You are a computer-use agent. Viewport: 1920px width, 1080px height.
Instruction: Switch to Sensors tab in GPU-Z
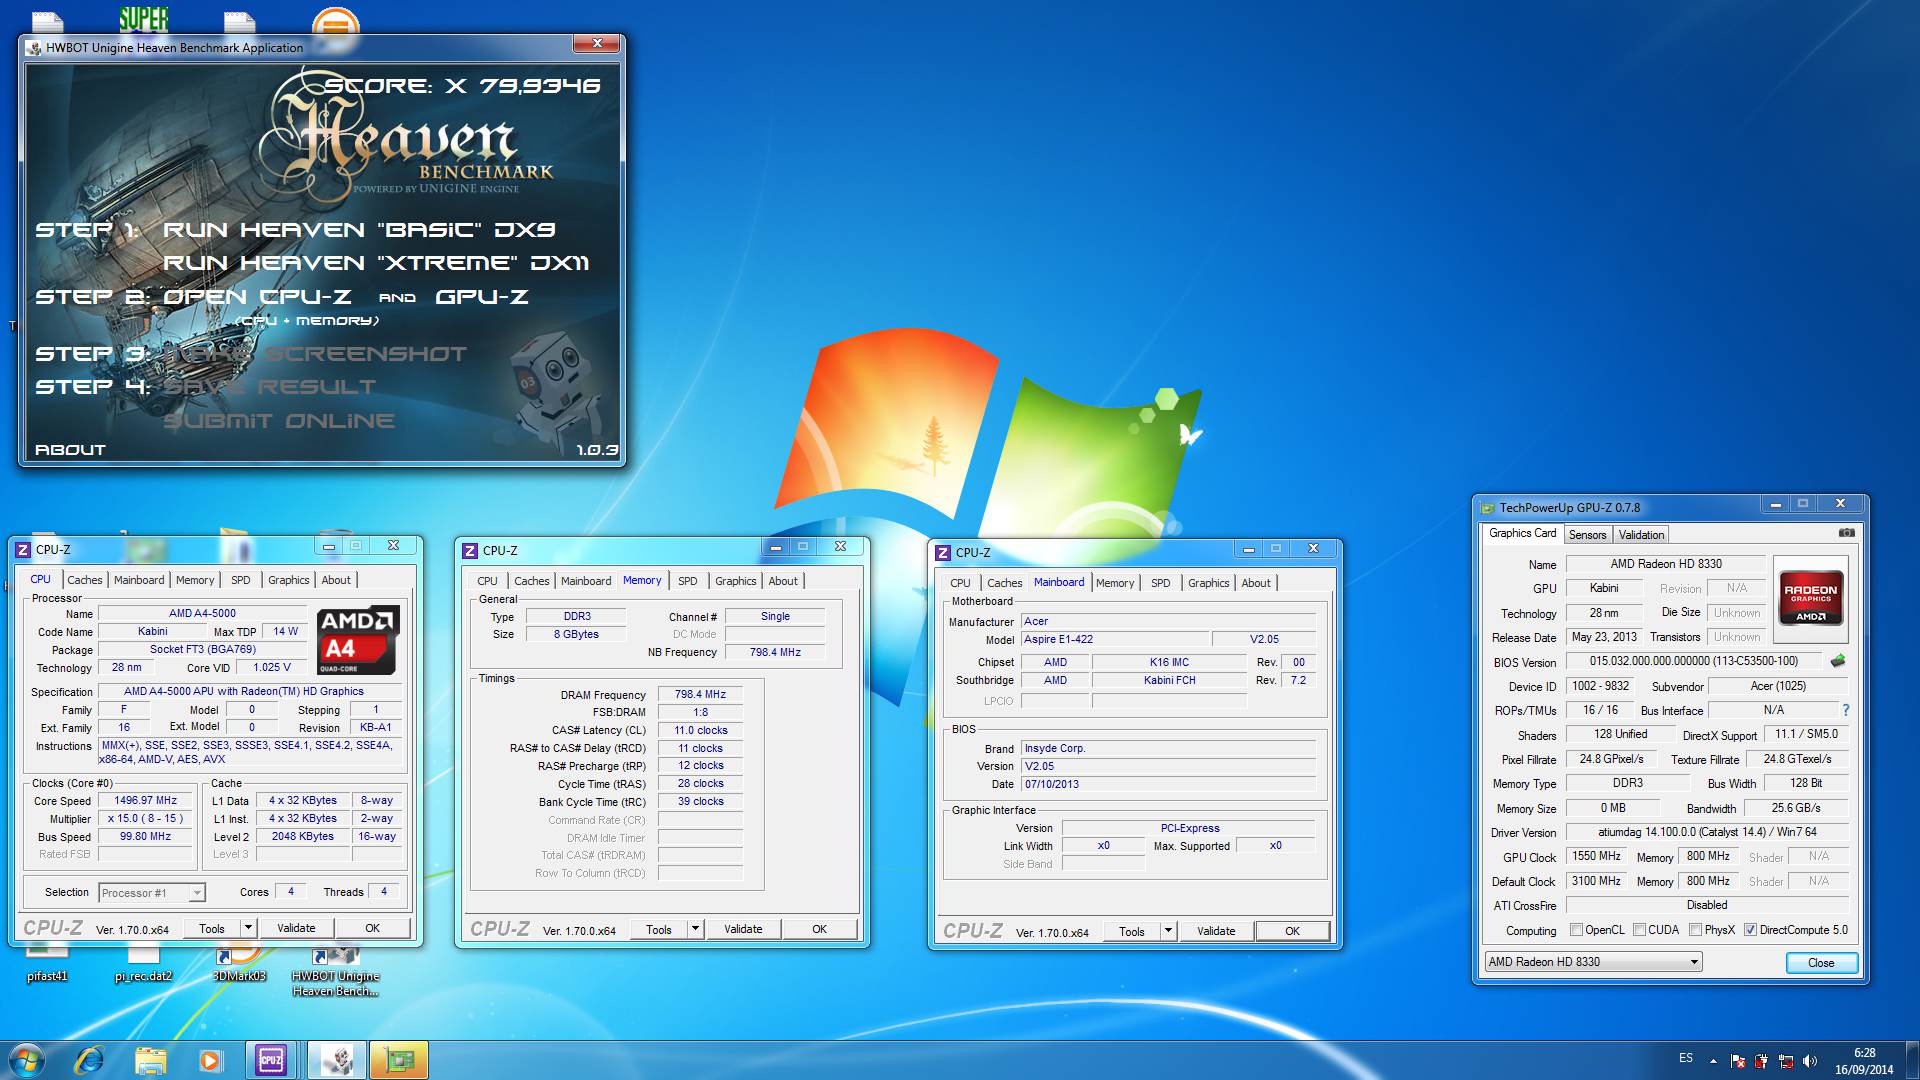coord(1587,535)
